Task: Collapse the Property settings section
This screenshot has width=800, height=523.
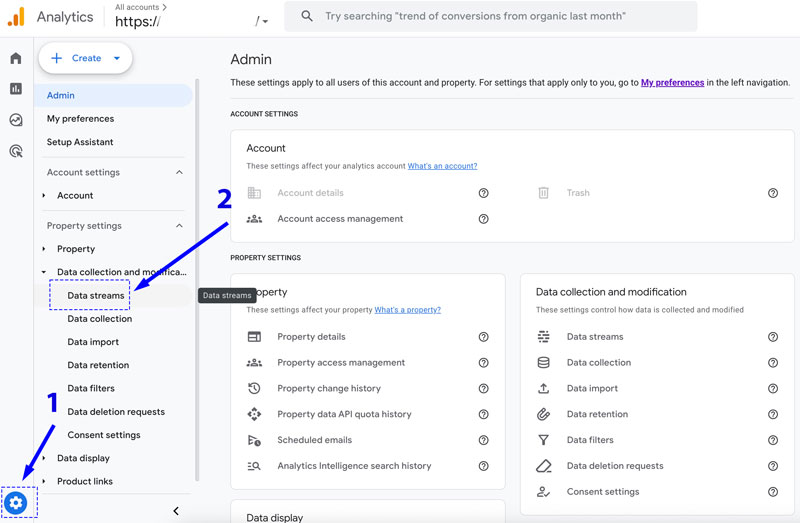Action: coord(179,226)
